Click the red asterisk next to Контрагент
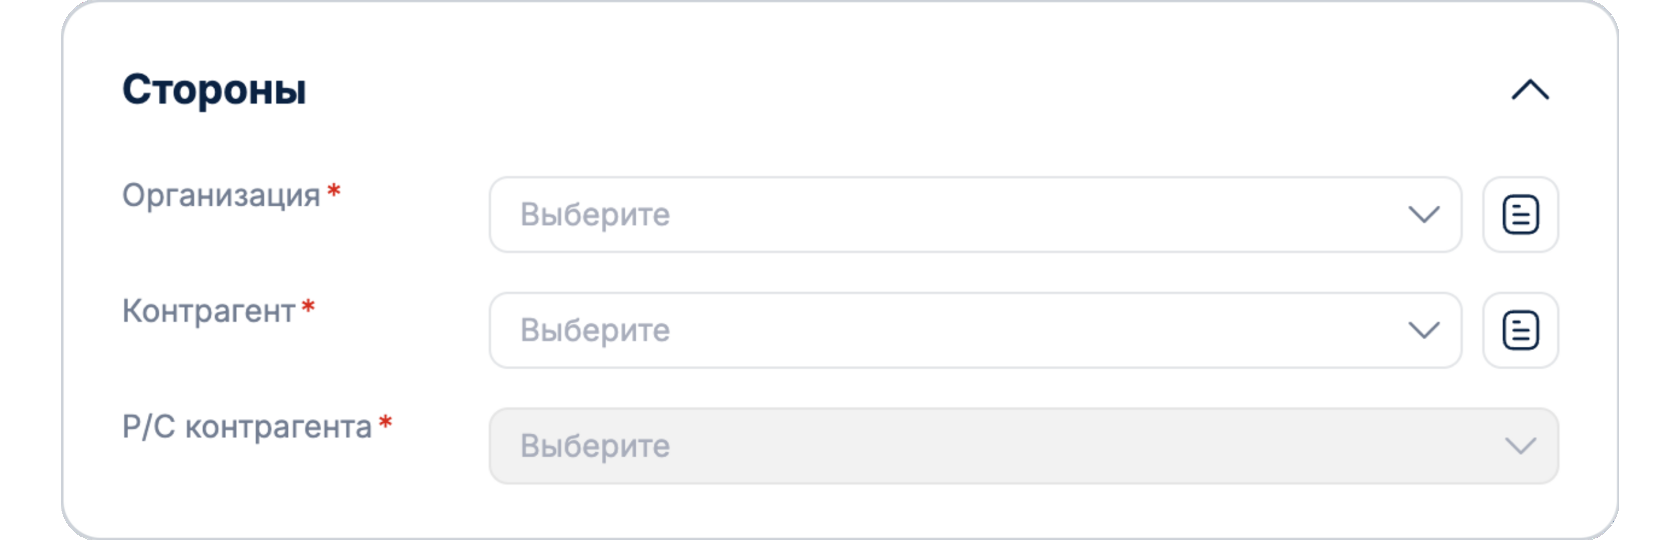The height and width of the screenshot is (540, 1680). pos(308,307)
